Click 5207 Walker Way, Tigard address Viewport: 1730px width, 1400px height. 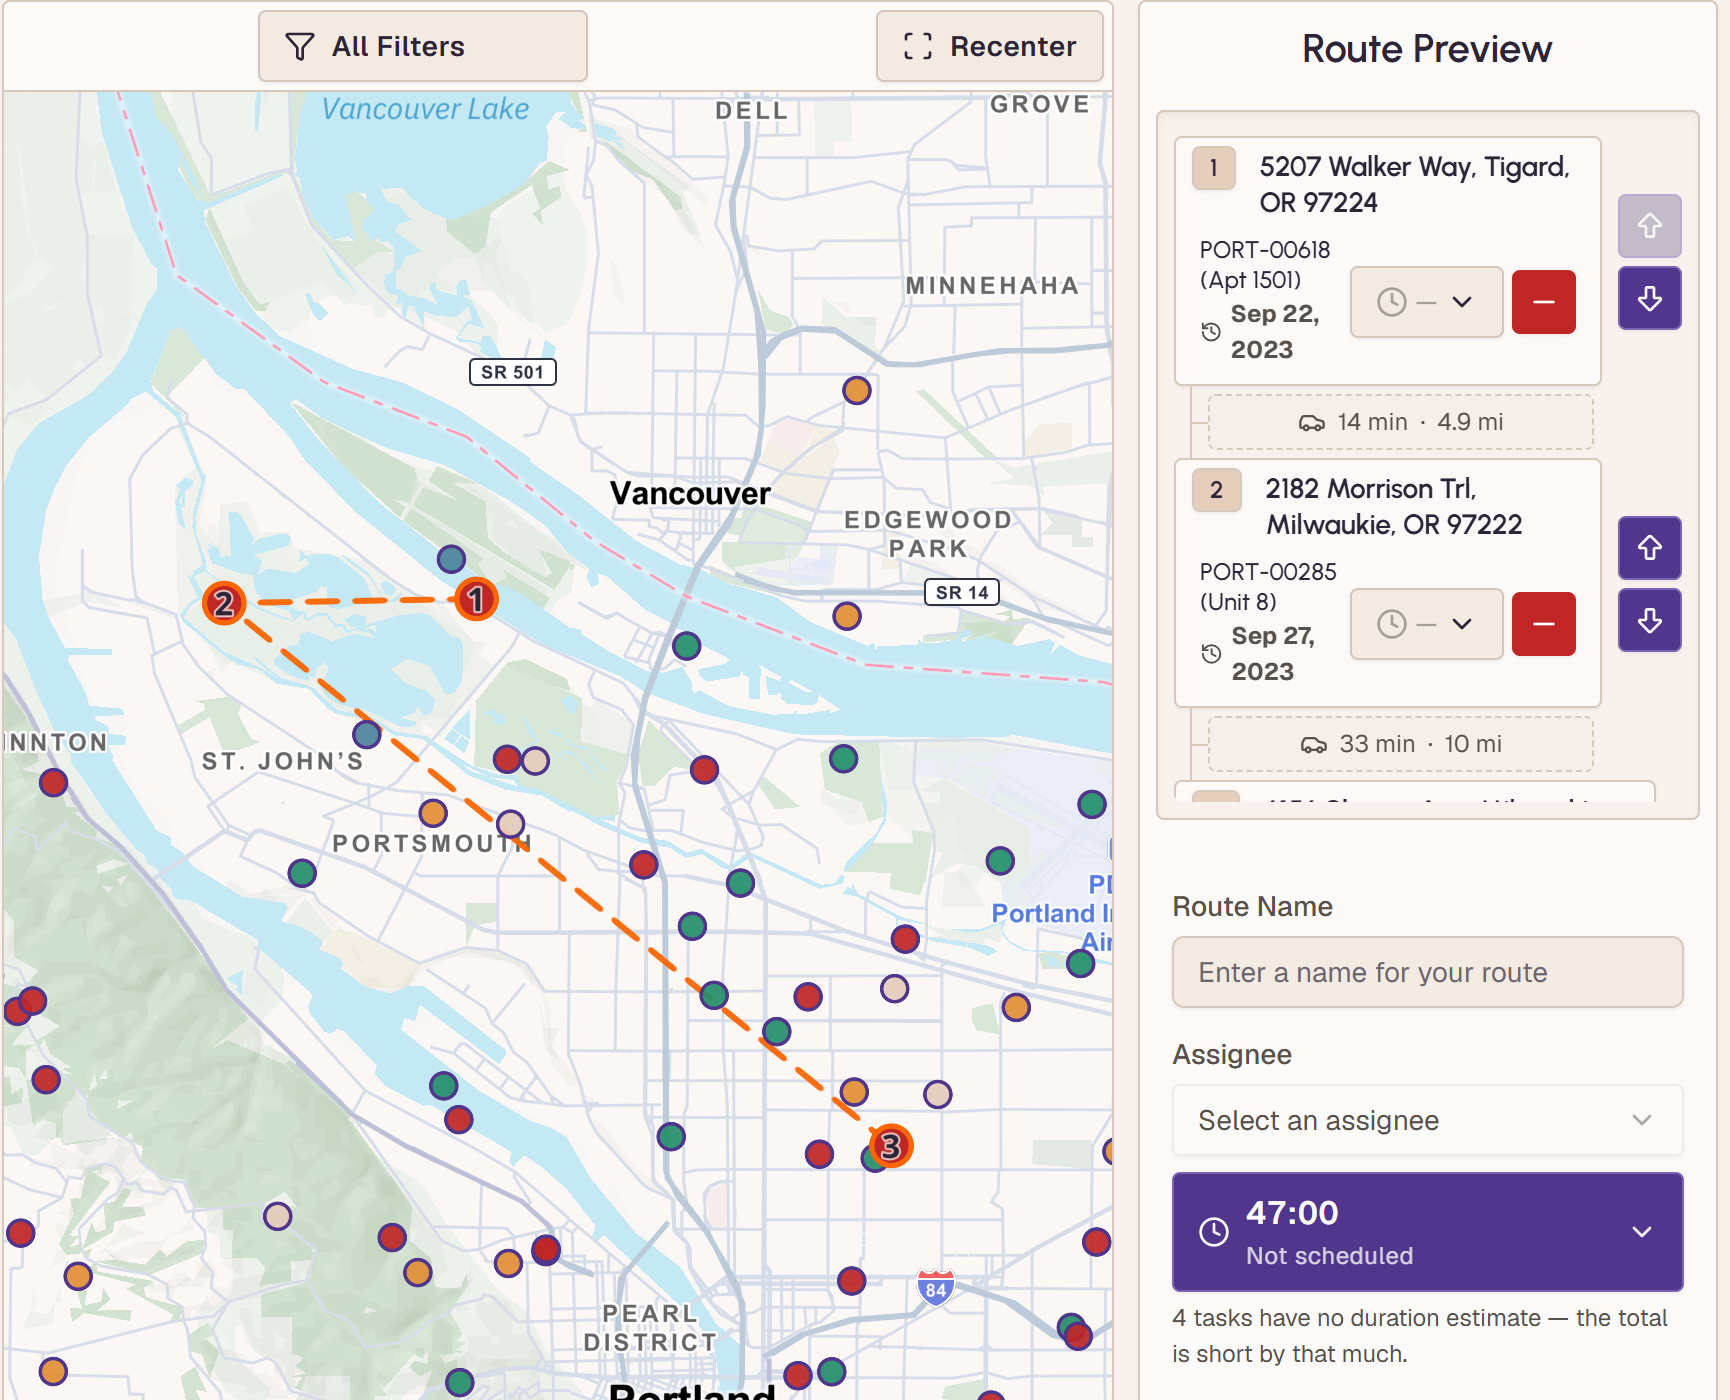[1414, 184]
